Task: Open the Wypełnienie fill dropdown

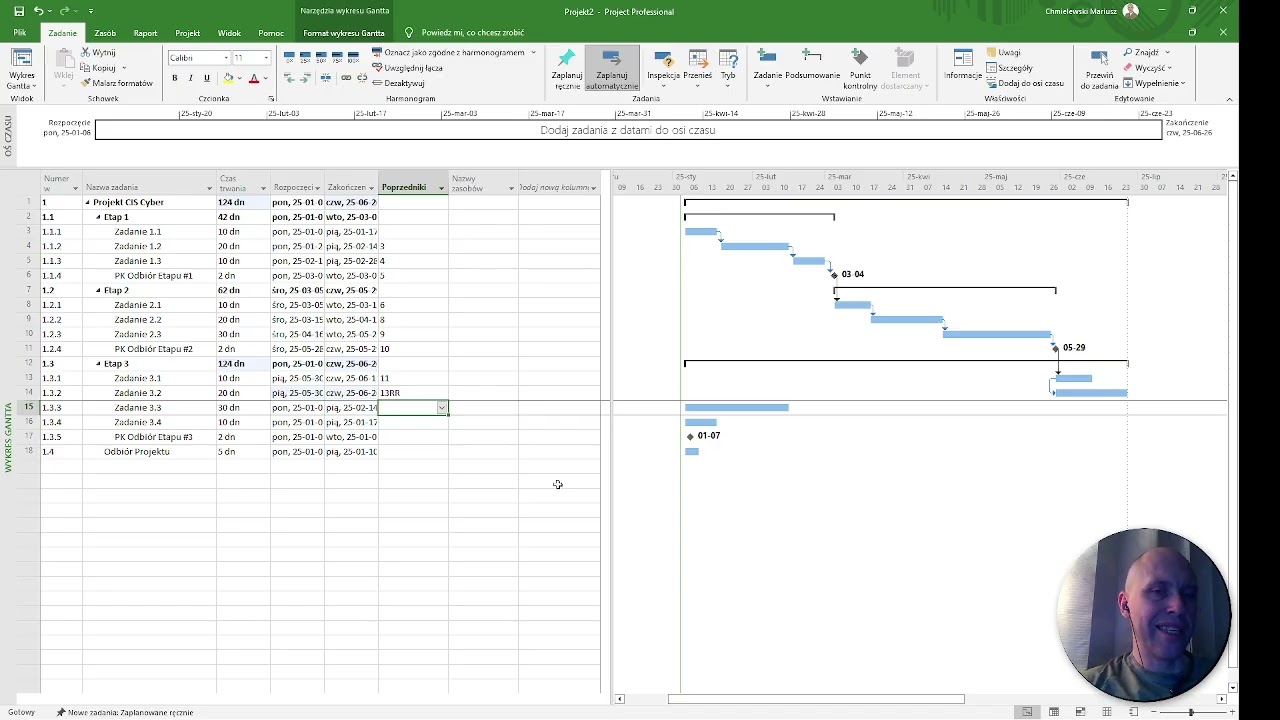Action: [1154, 83]
